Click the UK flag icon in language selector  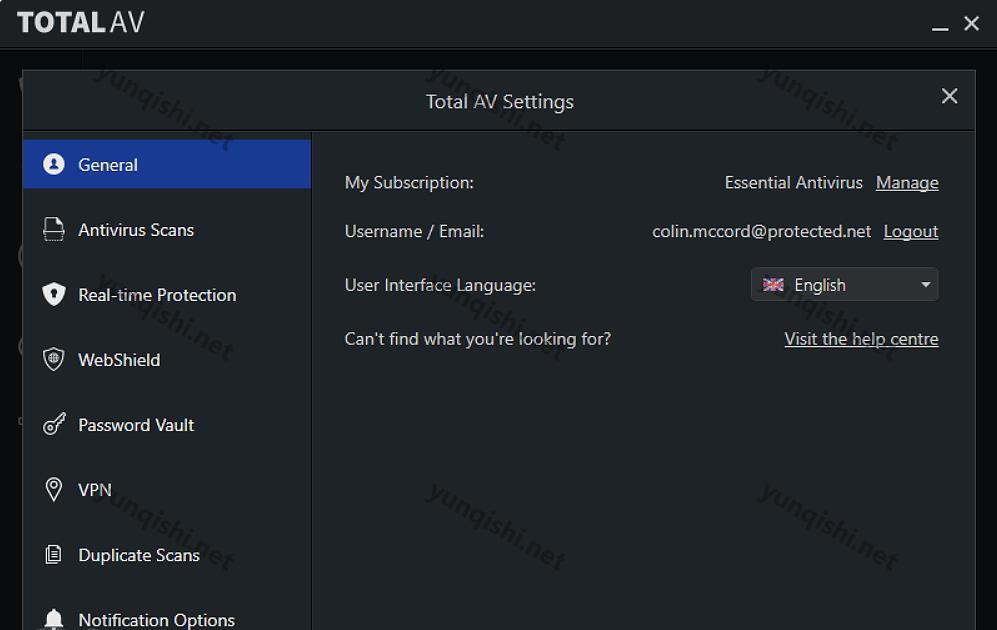click(x=773, y=285)
